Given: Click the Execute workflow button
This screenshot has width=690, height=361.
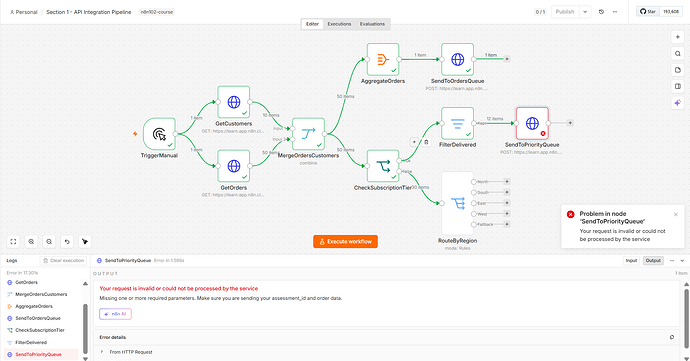Looking at the screenshot, I should pyautogui.click(x=345, y=241).
